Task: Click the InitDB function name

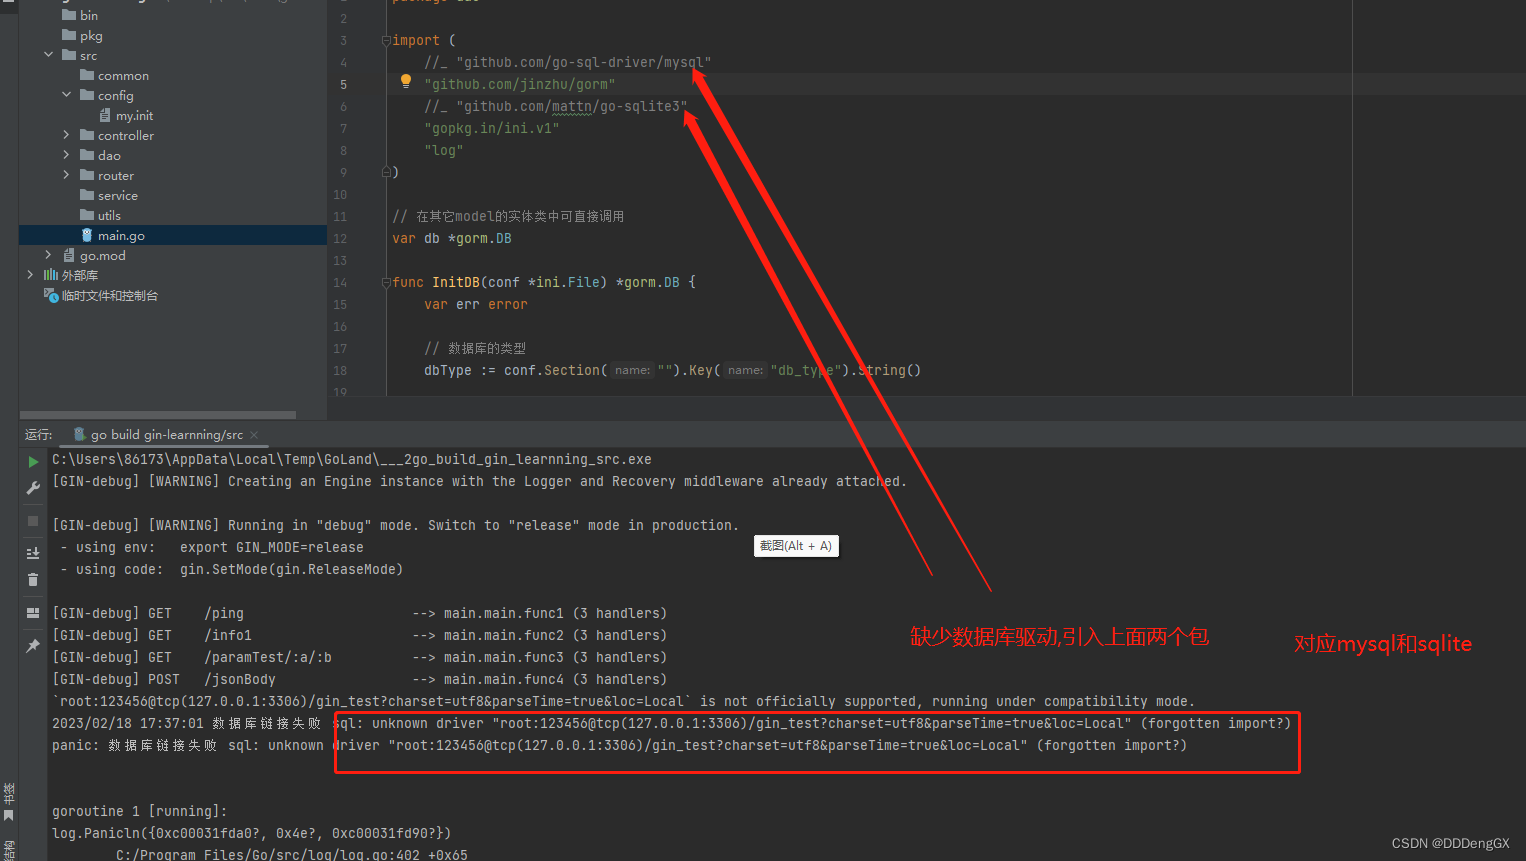Action: (456, 282)
